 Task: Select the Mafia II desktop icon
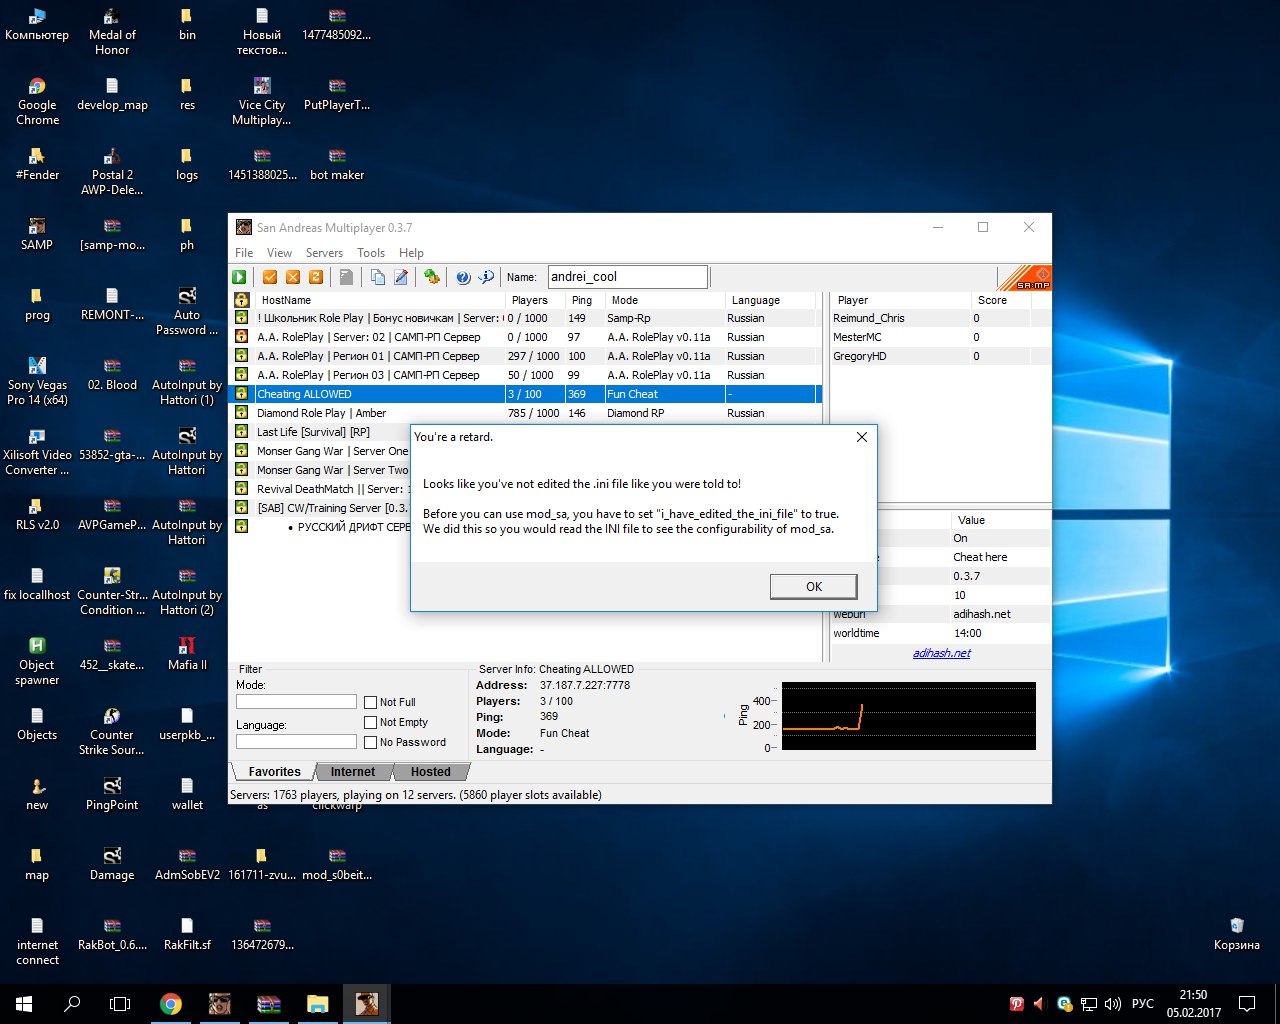click(x=187, y=654)
